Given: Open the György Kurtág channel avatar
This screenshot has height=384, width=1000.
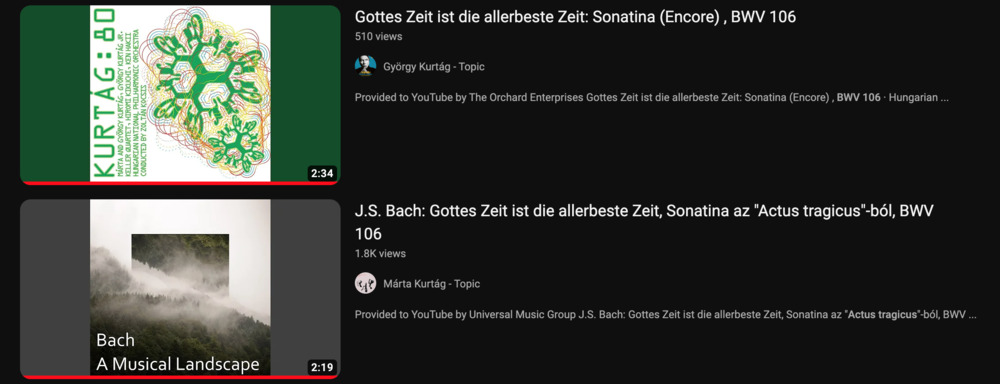Looking at the screenshot, I should tap(365, 66).
